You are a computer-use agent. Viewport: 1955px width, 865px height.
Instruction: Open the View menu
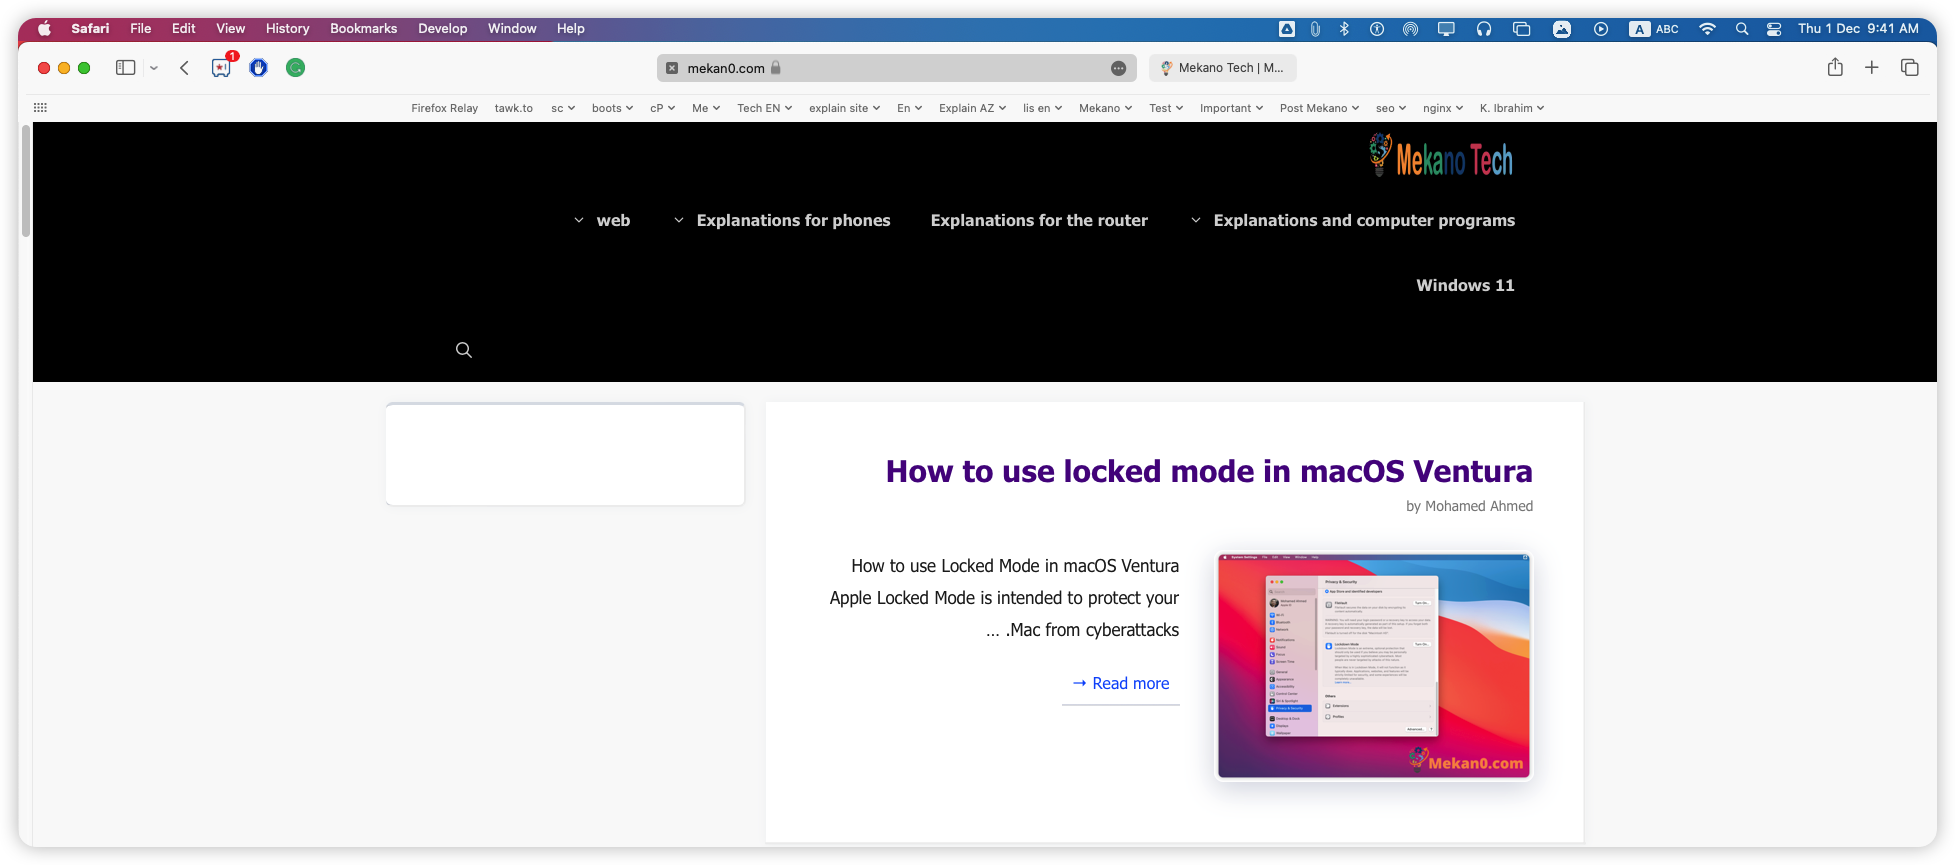coord(231,29)
